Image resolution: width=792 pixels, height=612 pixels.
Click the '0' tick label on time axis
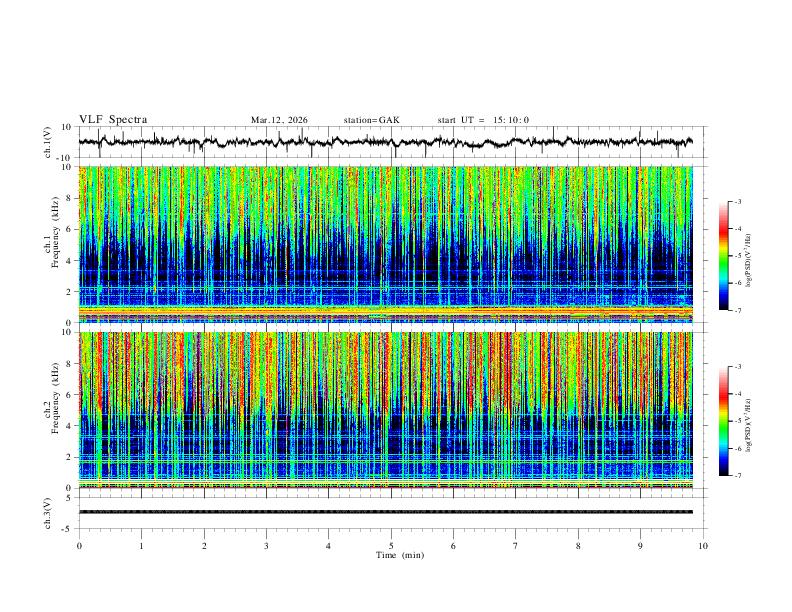pos(79,546)
